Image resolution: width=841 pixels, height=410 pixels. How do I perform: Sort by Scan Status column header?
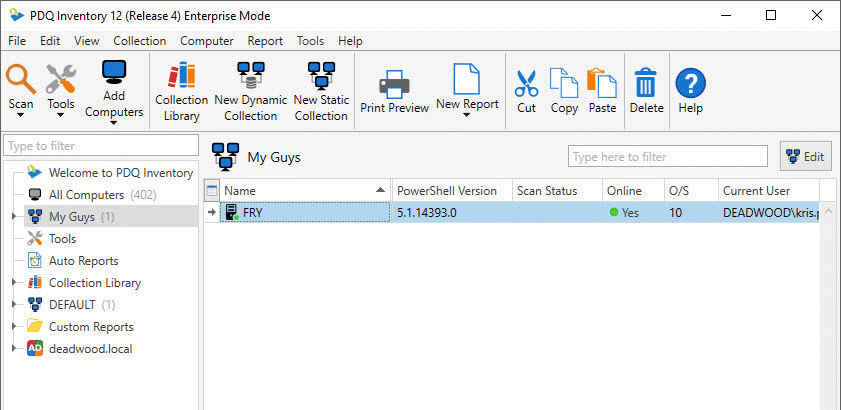[x=557, y=191]
